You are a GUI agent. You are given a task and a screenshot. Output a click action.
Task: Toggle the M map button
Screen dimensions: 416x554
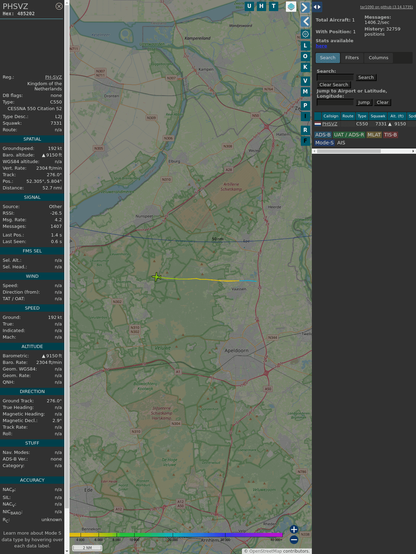tap(305, 92)
